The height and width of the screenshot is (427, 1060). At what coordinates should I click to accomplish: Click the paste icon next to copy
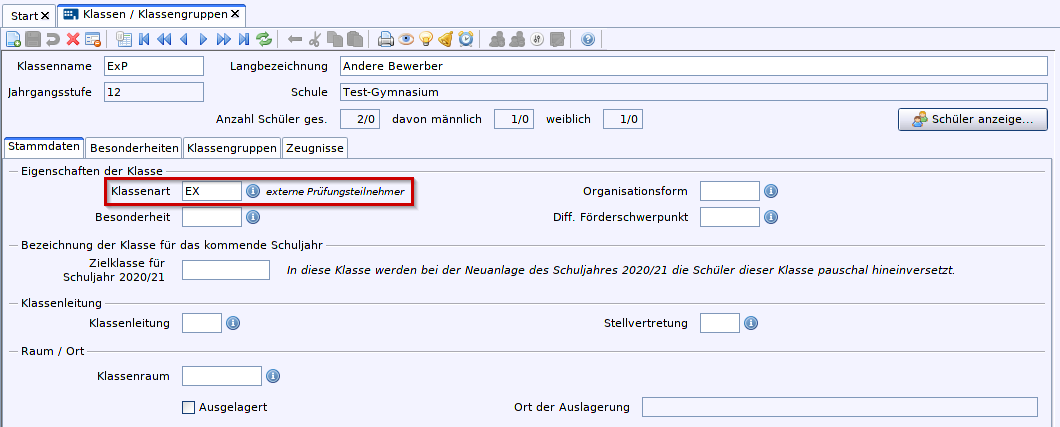[x=355, y=39]
